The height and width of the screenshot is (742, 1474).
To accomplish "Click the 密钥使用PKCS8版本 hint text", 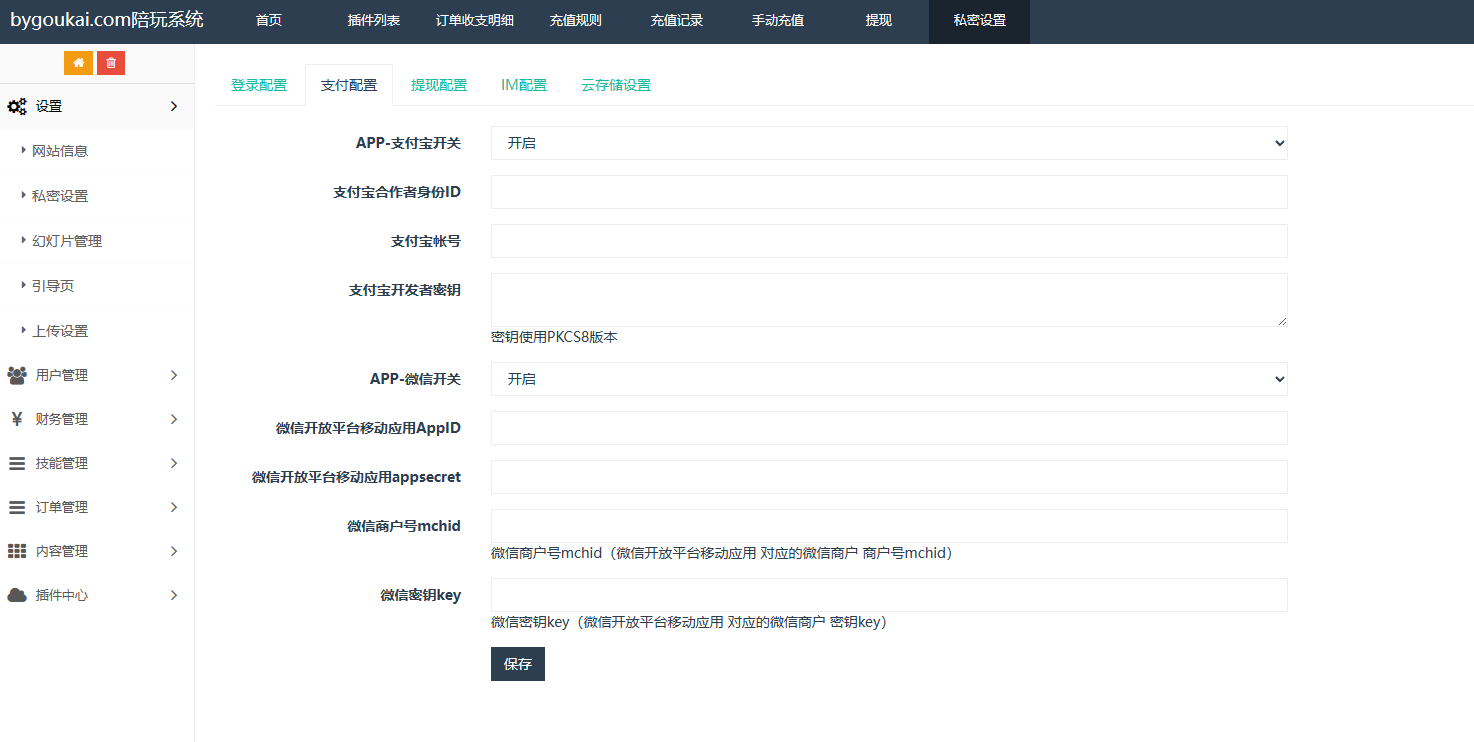I will tap(554, 337).
